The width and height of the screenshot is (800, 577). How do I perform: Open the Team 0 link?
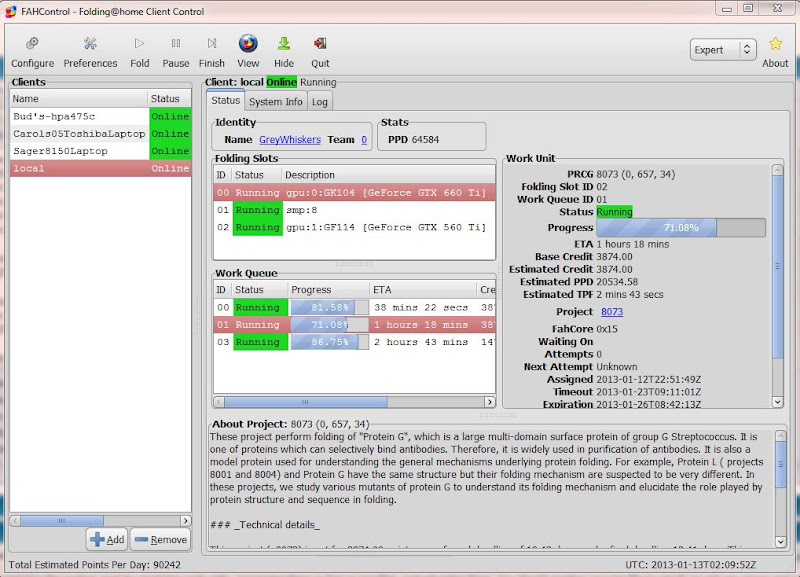(x=364, y=139)
